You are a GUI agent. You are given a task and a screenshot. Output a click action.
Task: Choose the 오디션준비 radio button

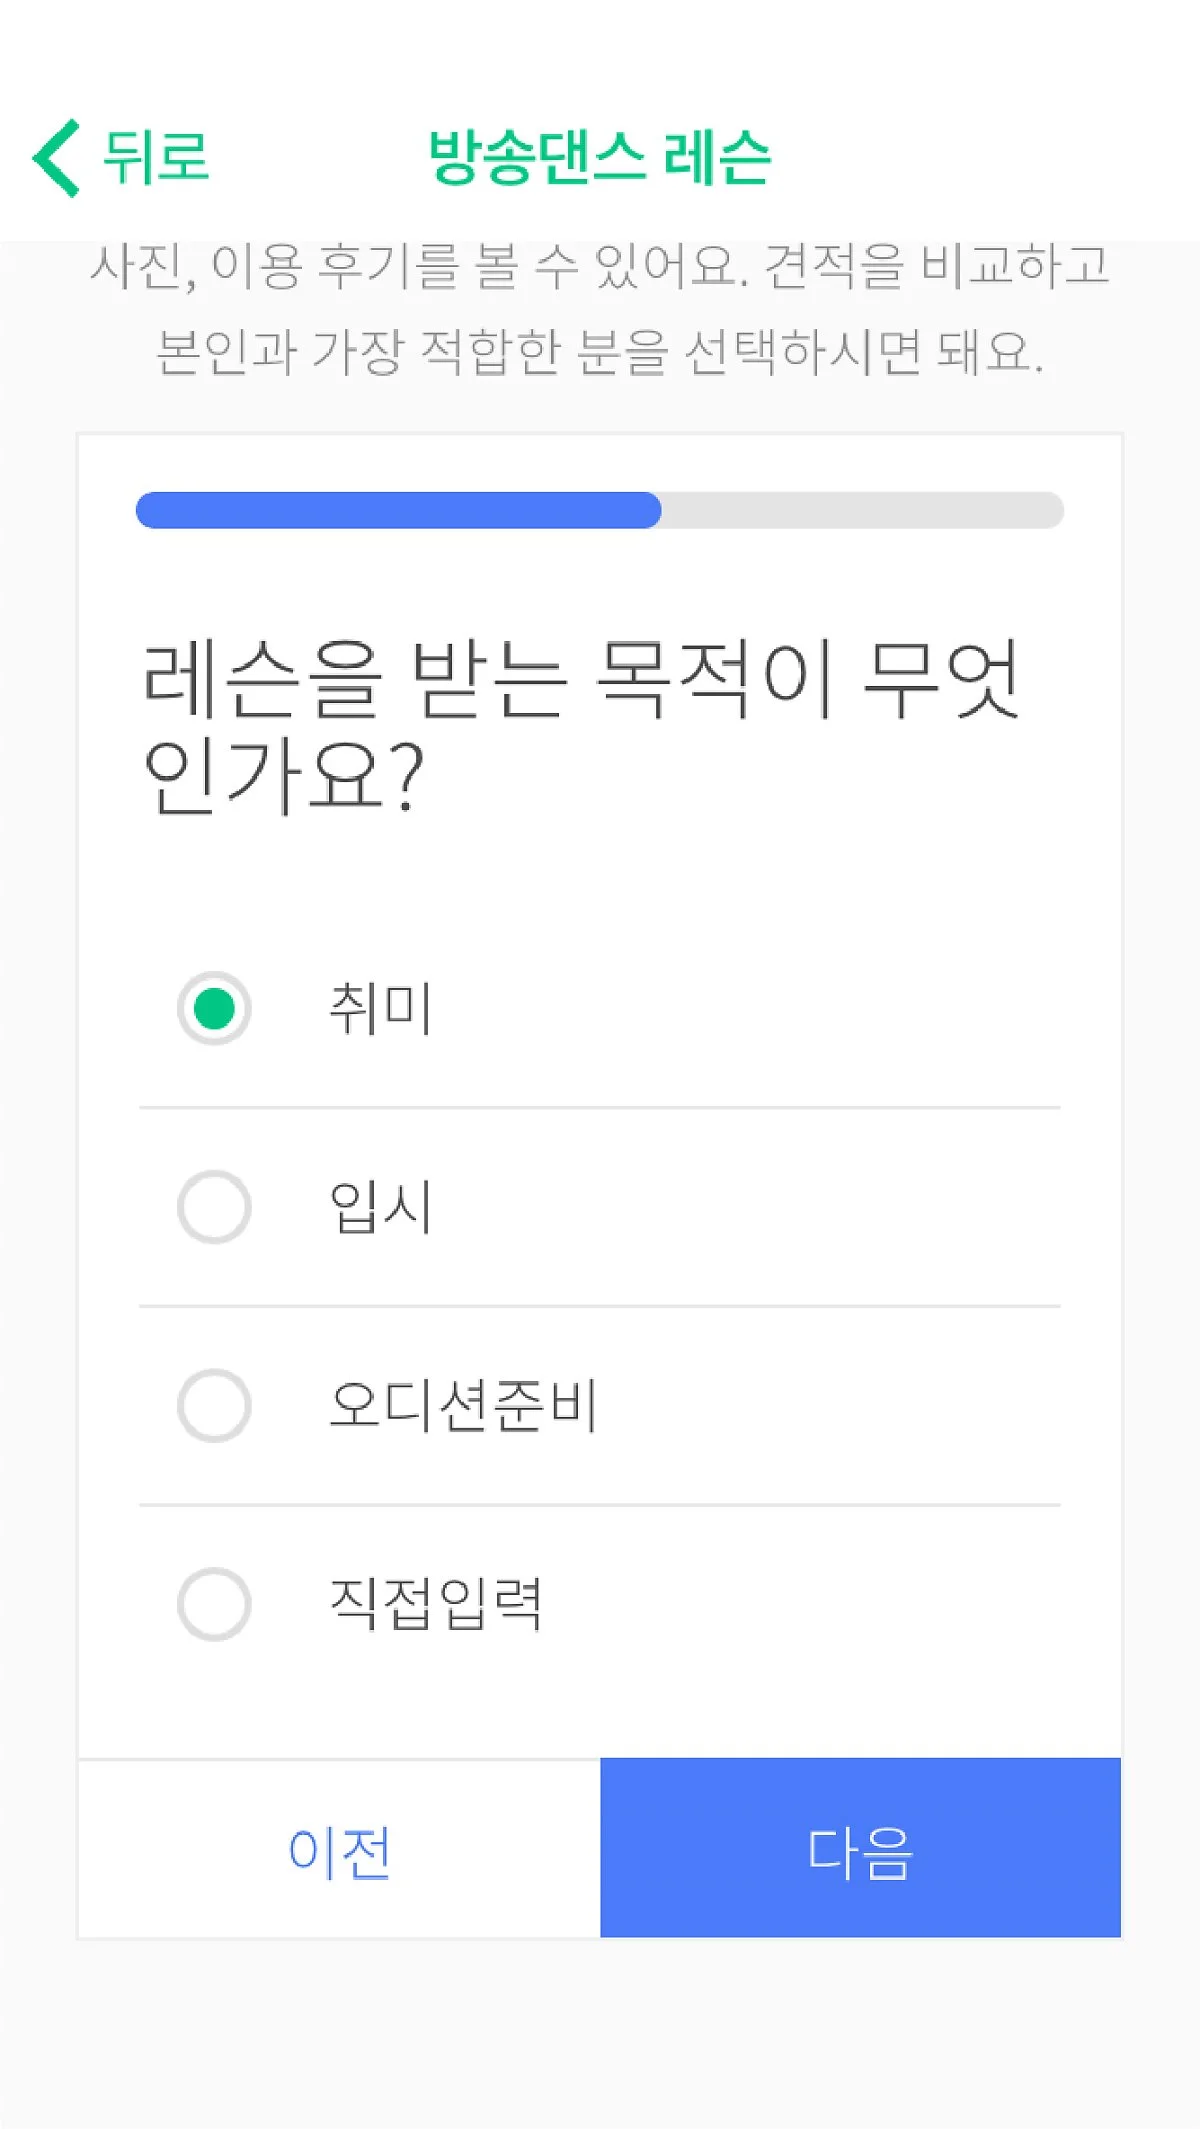click(214, 1405)
